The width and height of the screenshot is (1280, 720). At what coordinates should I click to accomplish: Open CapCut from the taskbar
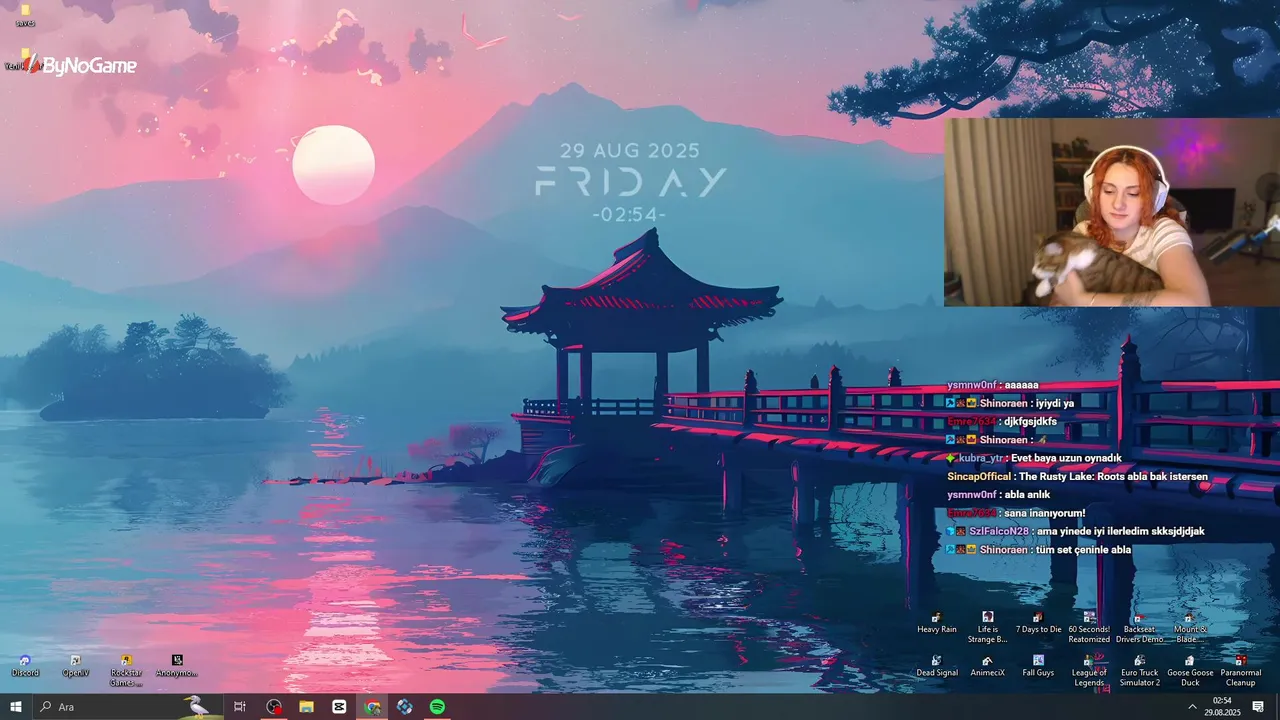339,707
